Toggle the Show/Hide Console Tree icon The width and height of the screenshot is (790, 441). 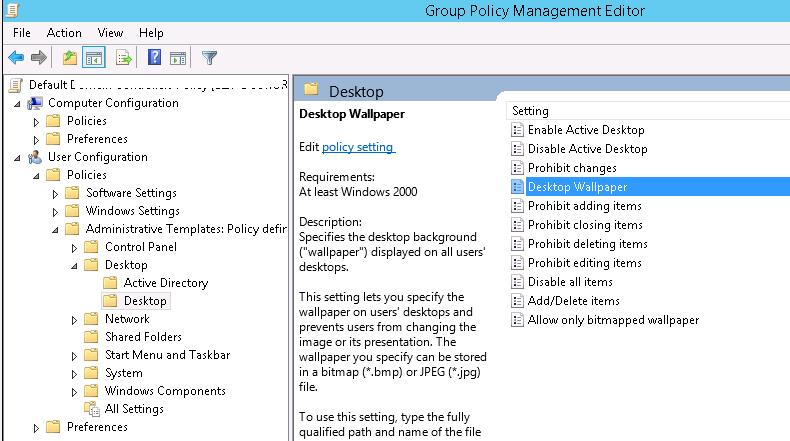(93, 58)
